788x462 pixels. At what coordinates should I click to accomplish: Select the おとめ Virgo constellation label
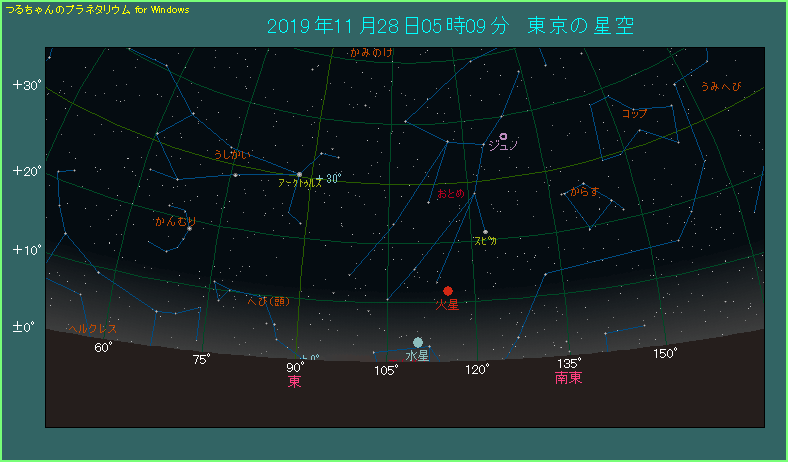click(451, 193)
